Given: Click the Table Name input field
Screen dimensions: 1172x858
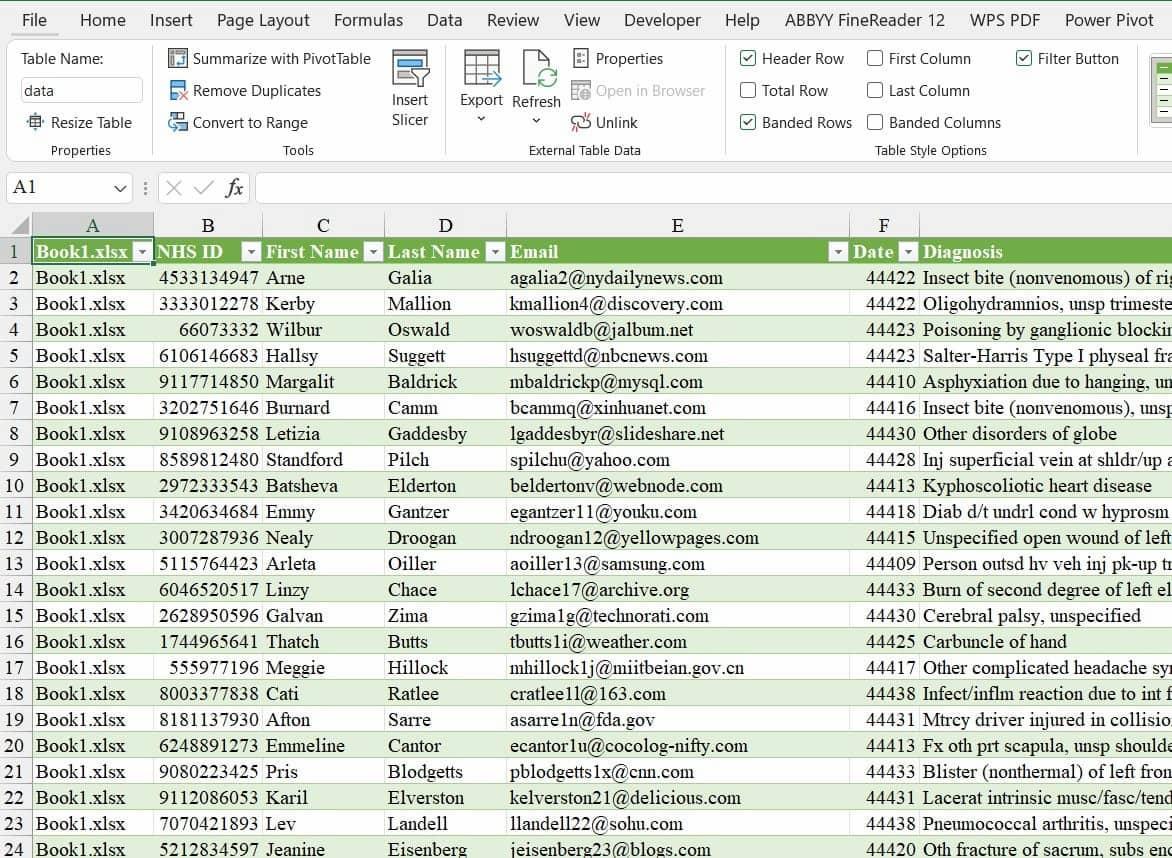Looking at the screenshot, I should (81, 91).
